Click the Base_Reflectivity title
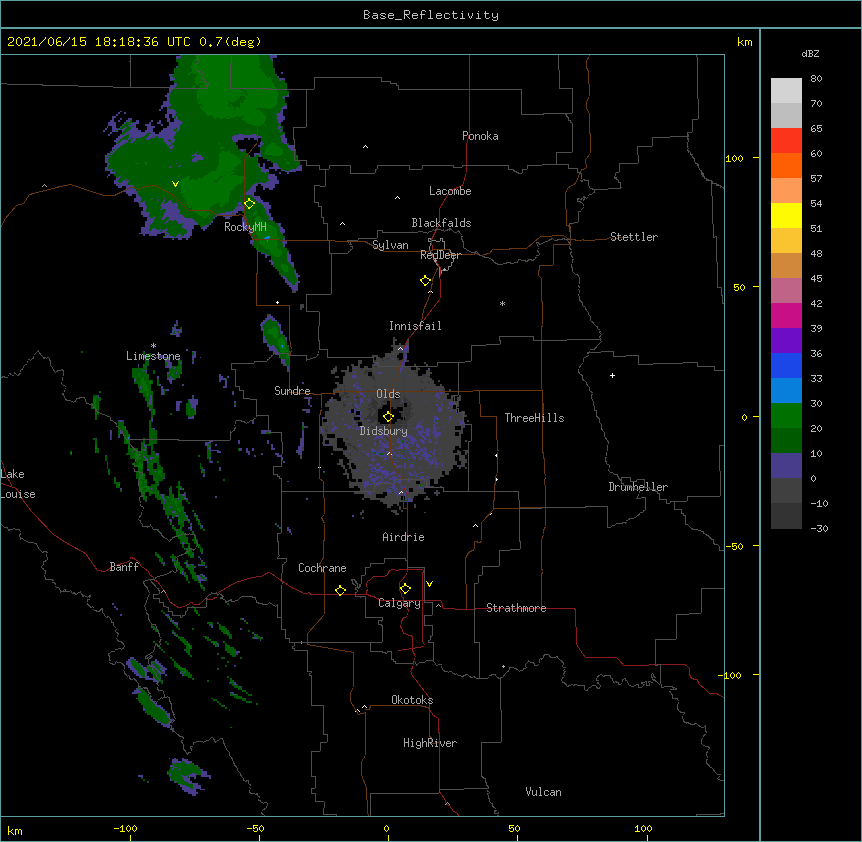This screenshot has width=862, height=842. click(x=431, y=15)
